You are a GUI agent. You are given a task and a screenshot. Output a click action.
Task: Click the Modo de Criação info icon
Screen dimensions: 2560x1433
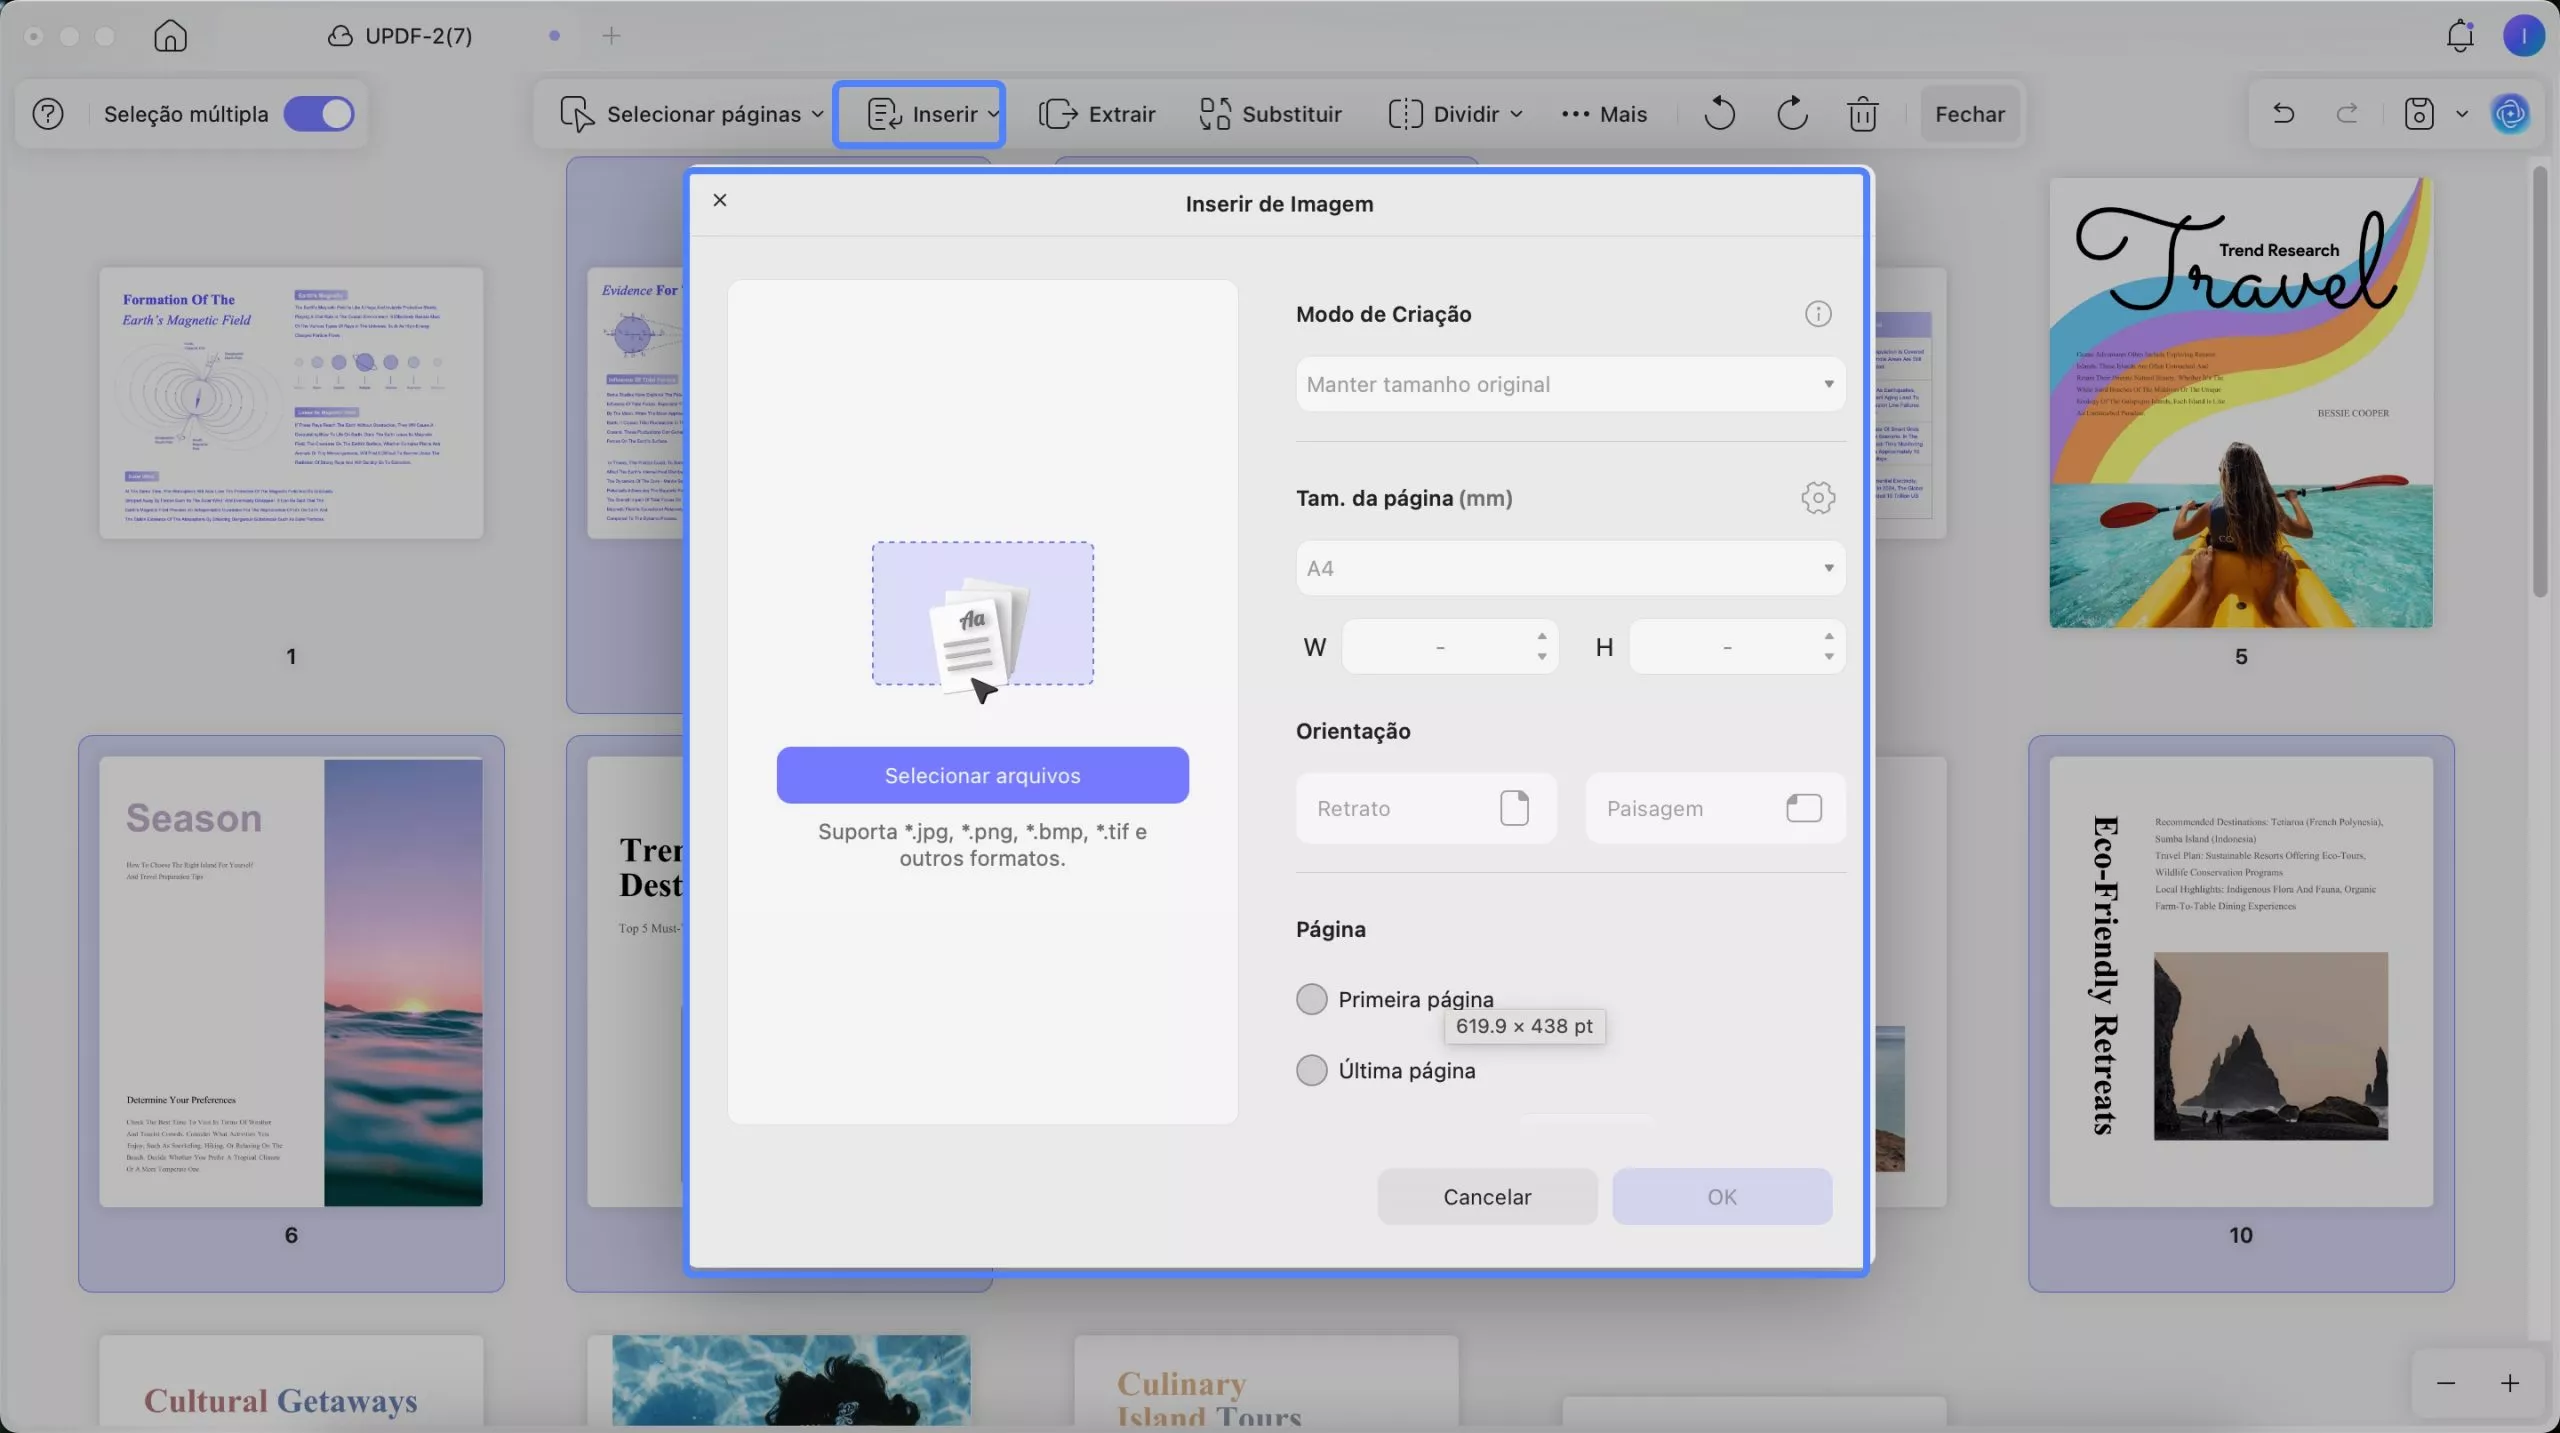1818,314
